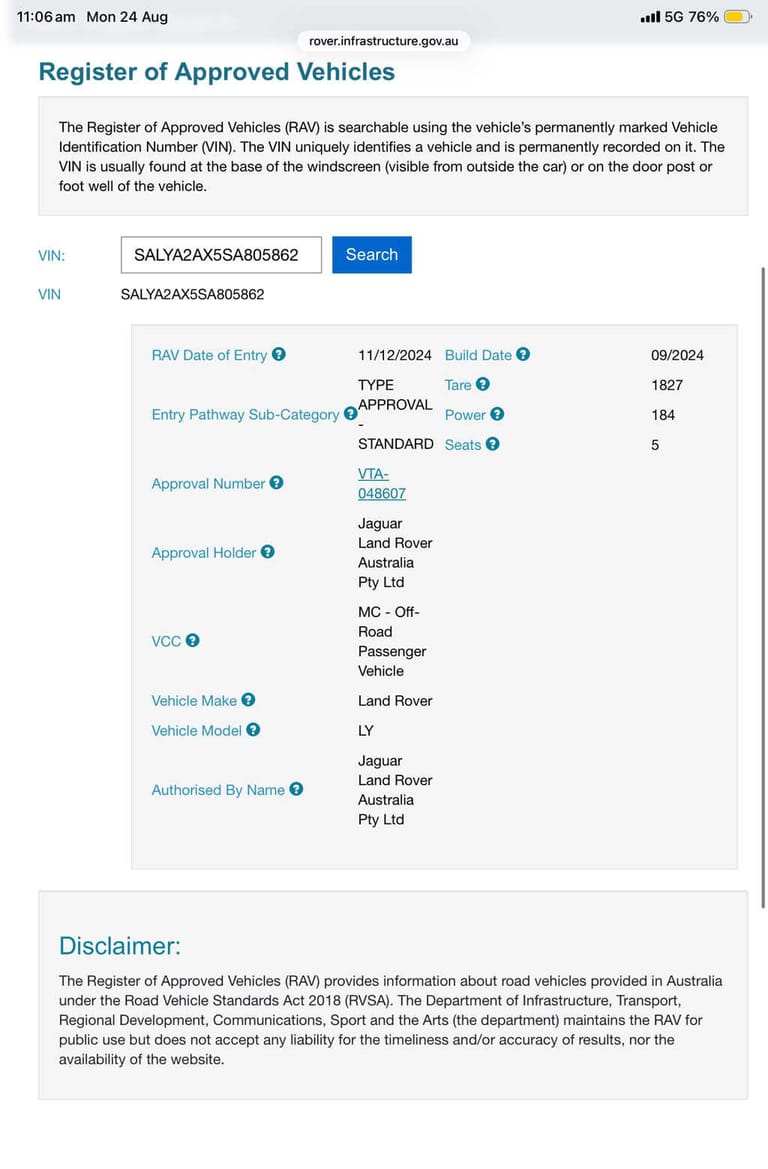Click the Seats label

point(463,444)
